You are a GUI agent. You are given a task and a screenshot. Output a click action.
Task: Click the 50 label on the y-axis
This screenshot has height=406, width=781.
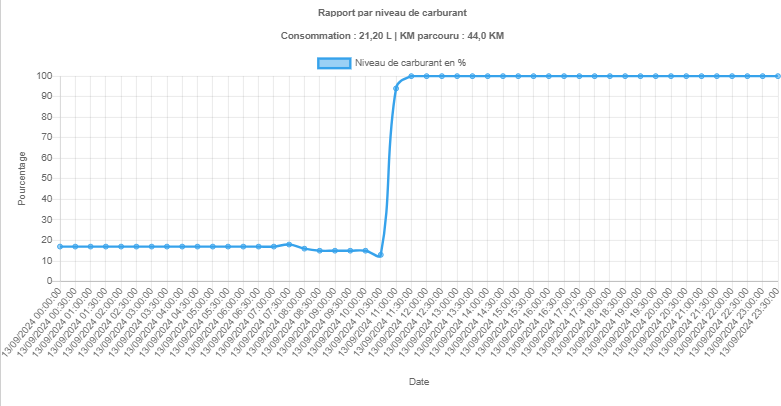point(47,178)
